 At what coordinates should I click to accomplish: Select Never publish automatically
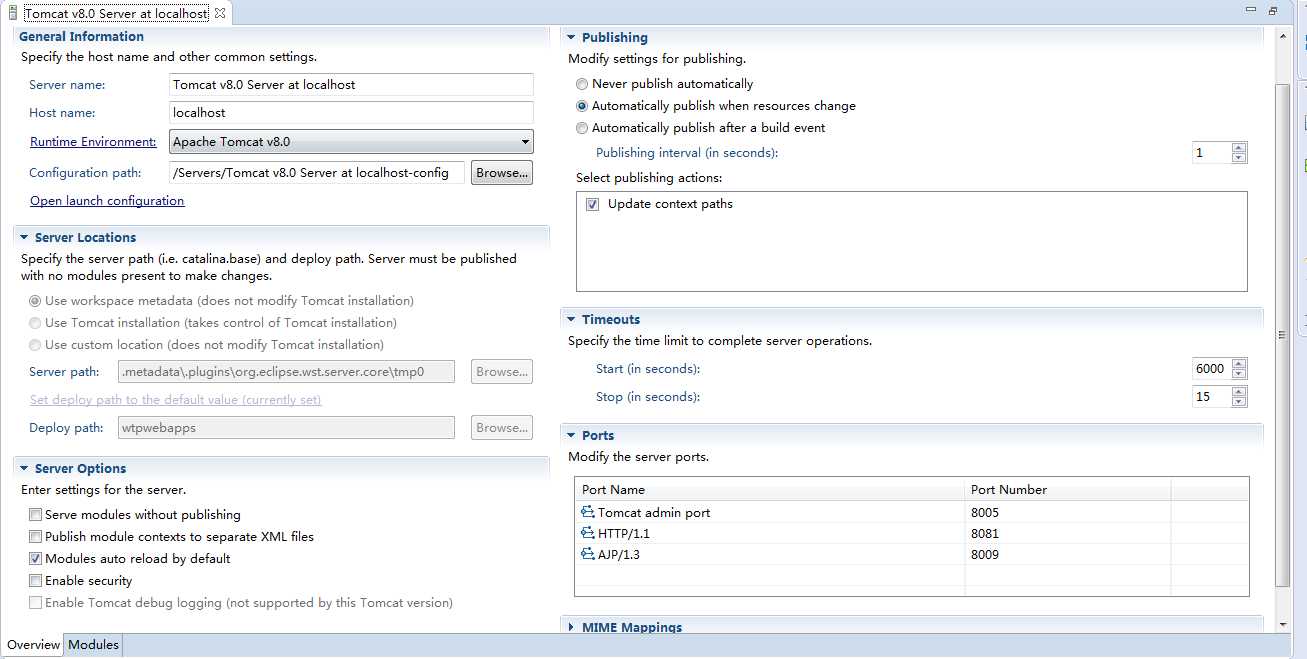click(x=582, y=84)
